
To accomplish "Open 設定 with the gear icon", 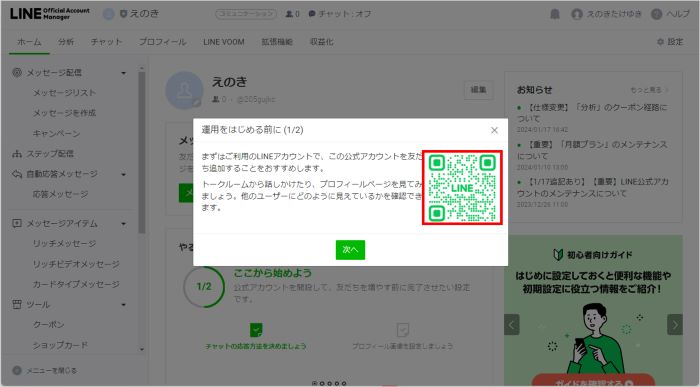I will pyautogui.click(x=670, y=42).
